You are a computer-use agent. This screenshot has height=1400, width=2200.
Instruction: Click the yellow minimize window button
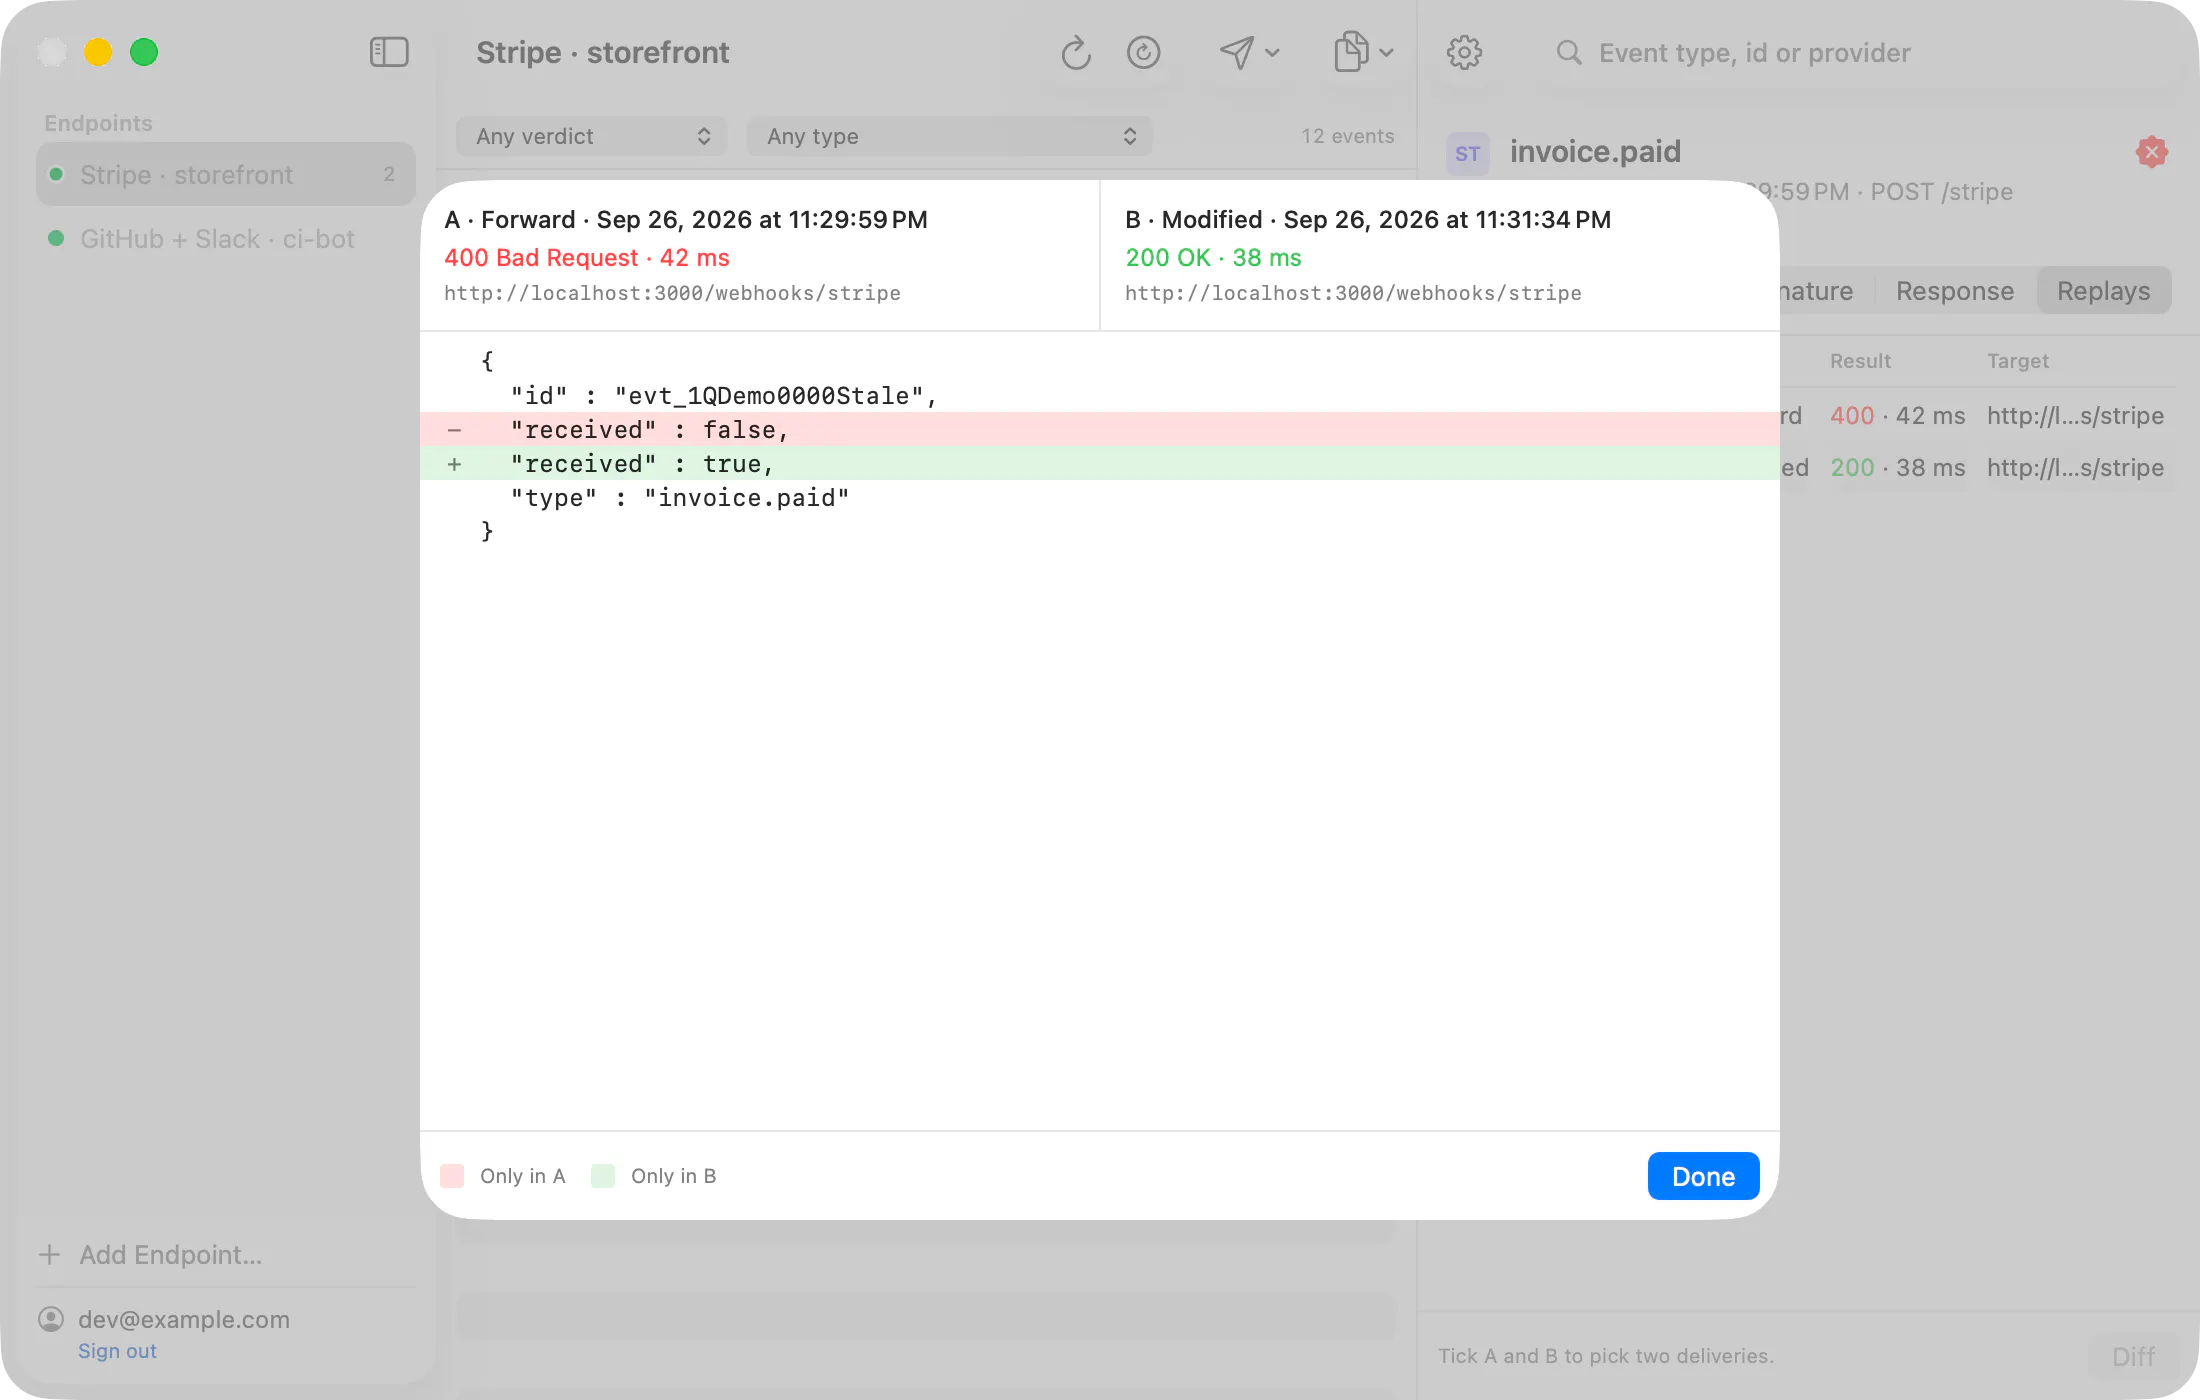[98, 52]
